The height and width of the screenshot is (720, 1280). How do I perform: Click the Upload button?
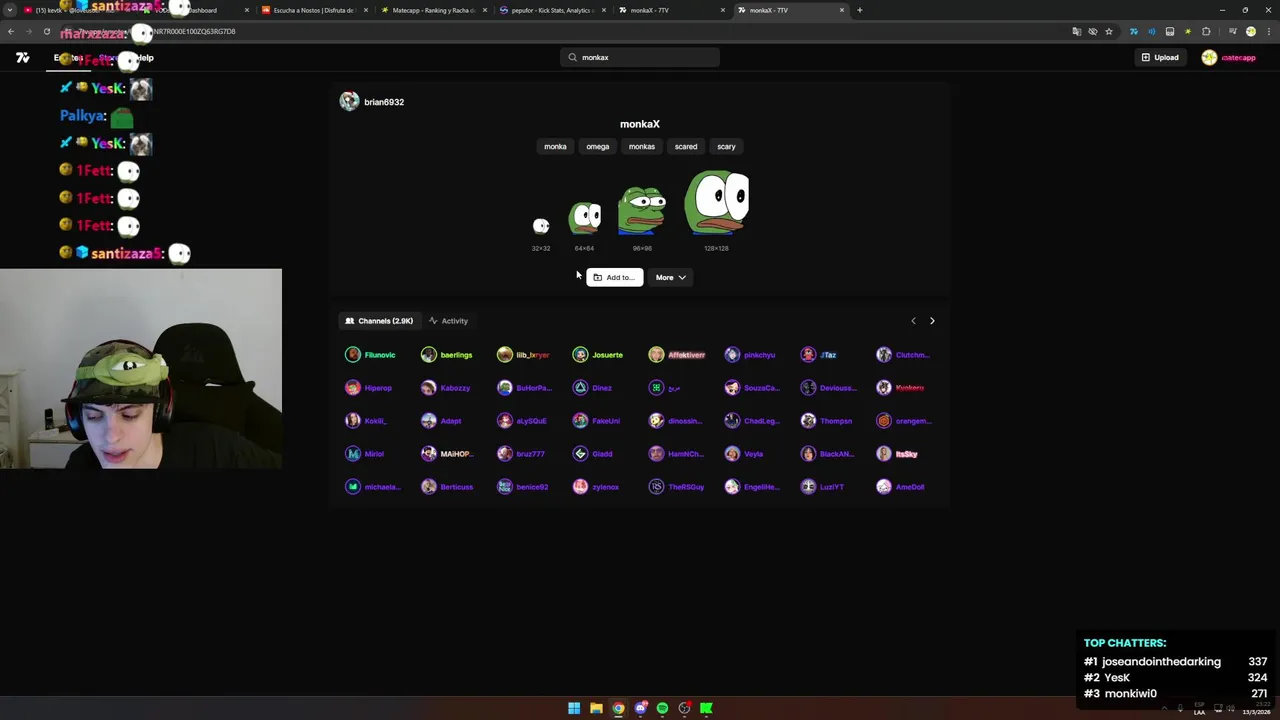(1160, 57)
